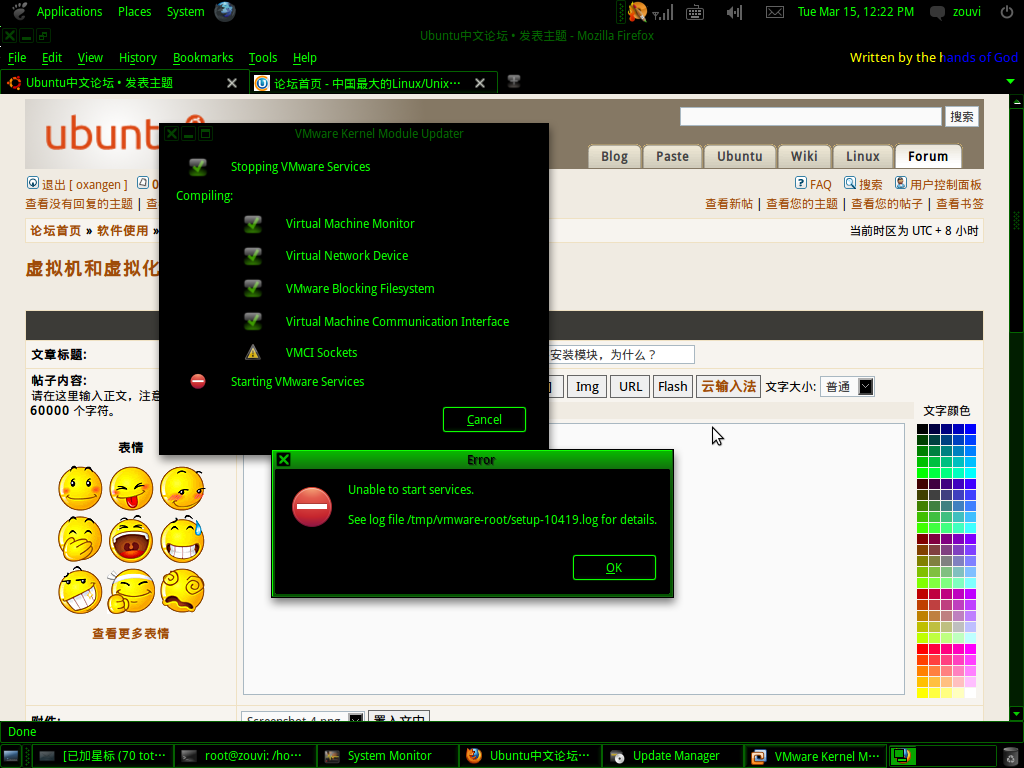The width and height of the screenshot is (1024, 768).
Task: Open Firefox Tools menu
Action: [x=263, y=57]
